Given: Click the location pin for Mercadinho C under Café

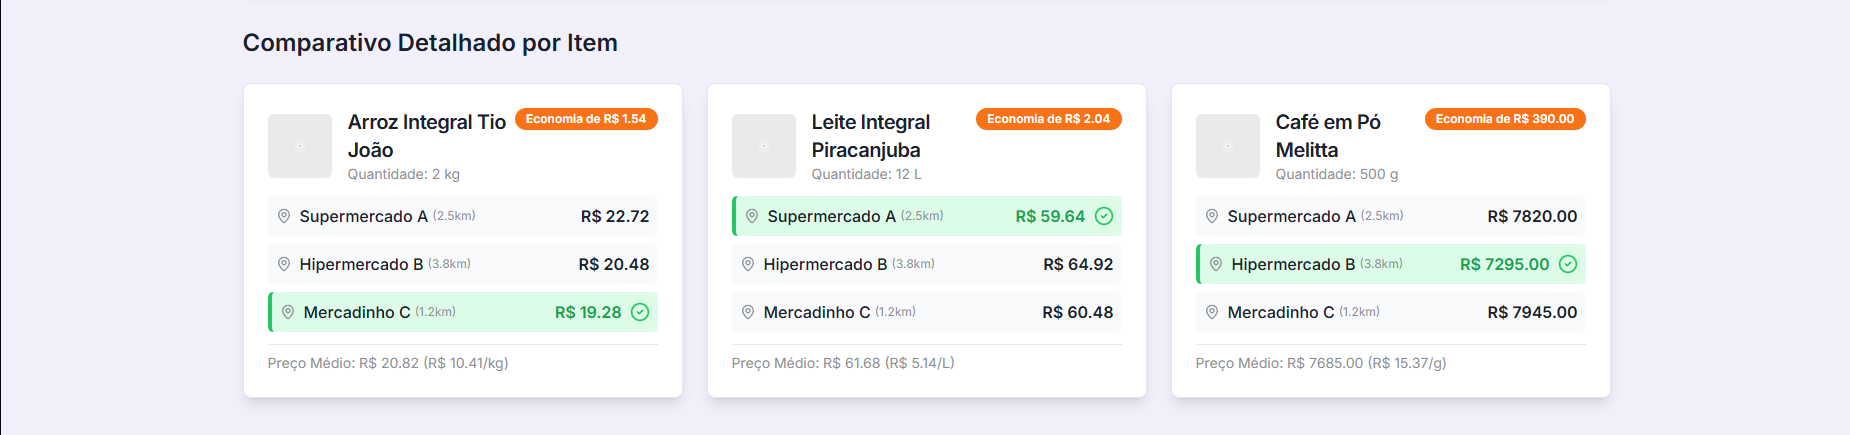Looking at the screenshot, I should (x=1212, y=312).
